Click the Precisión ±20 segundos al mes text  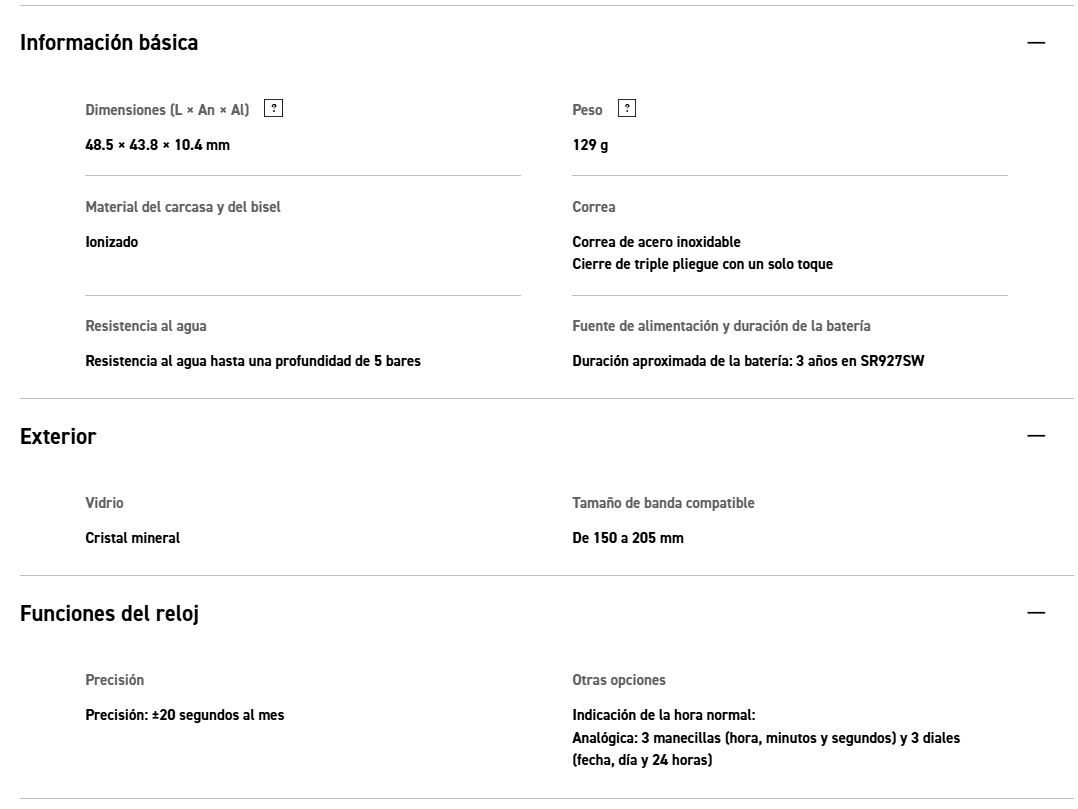pos(184,715)
